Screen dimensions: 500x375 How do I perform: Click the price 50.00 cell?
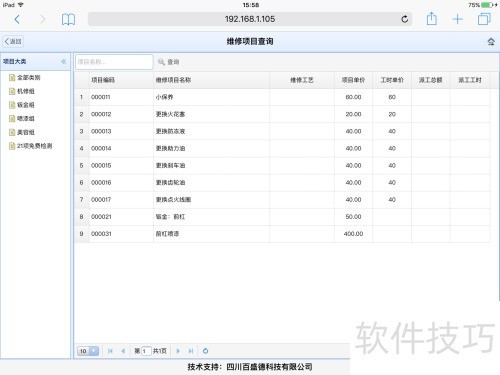click(353, 217)
